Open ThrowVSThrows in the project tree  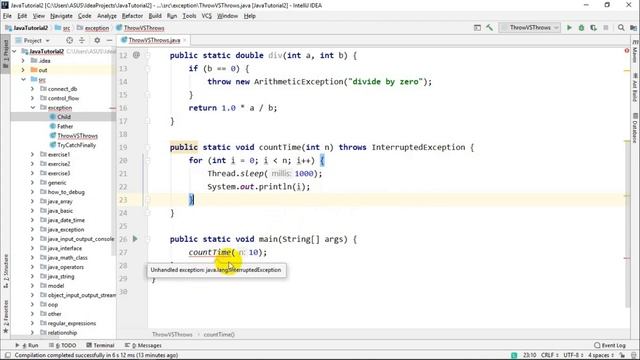click(73, 136)
